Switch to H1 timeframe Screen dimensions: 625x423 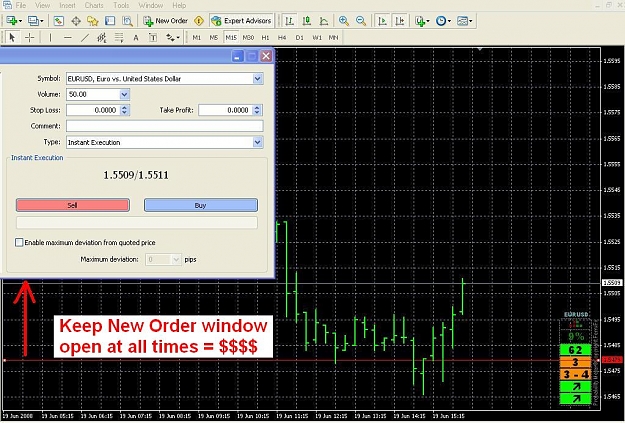[265, 37]
